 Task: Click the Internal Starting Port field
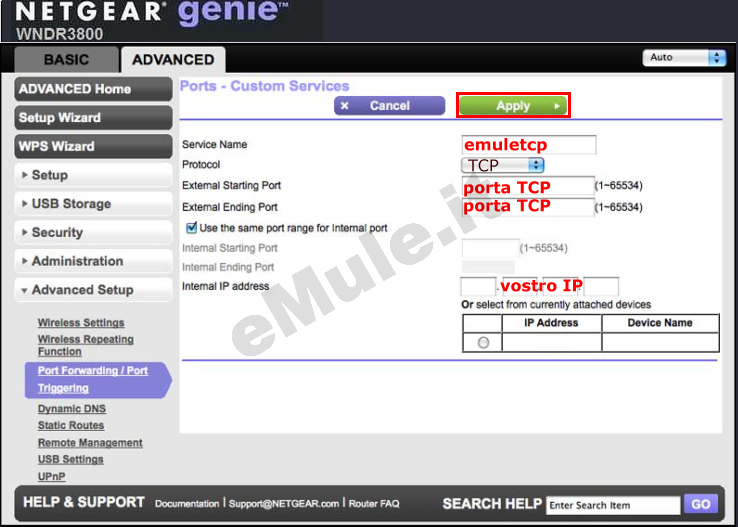coord(490,248)
